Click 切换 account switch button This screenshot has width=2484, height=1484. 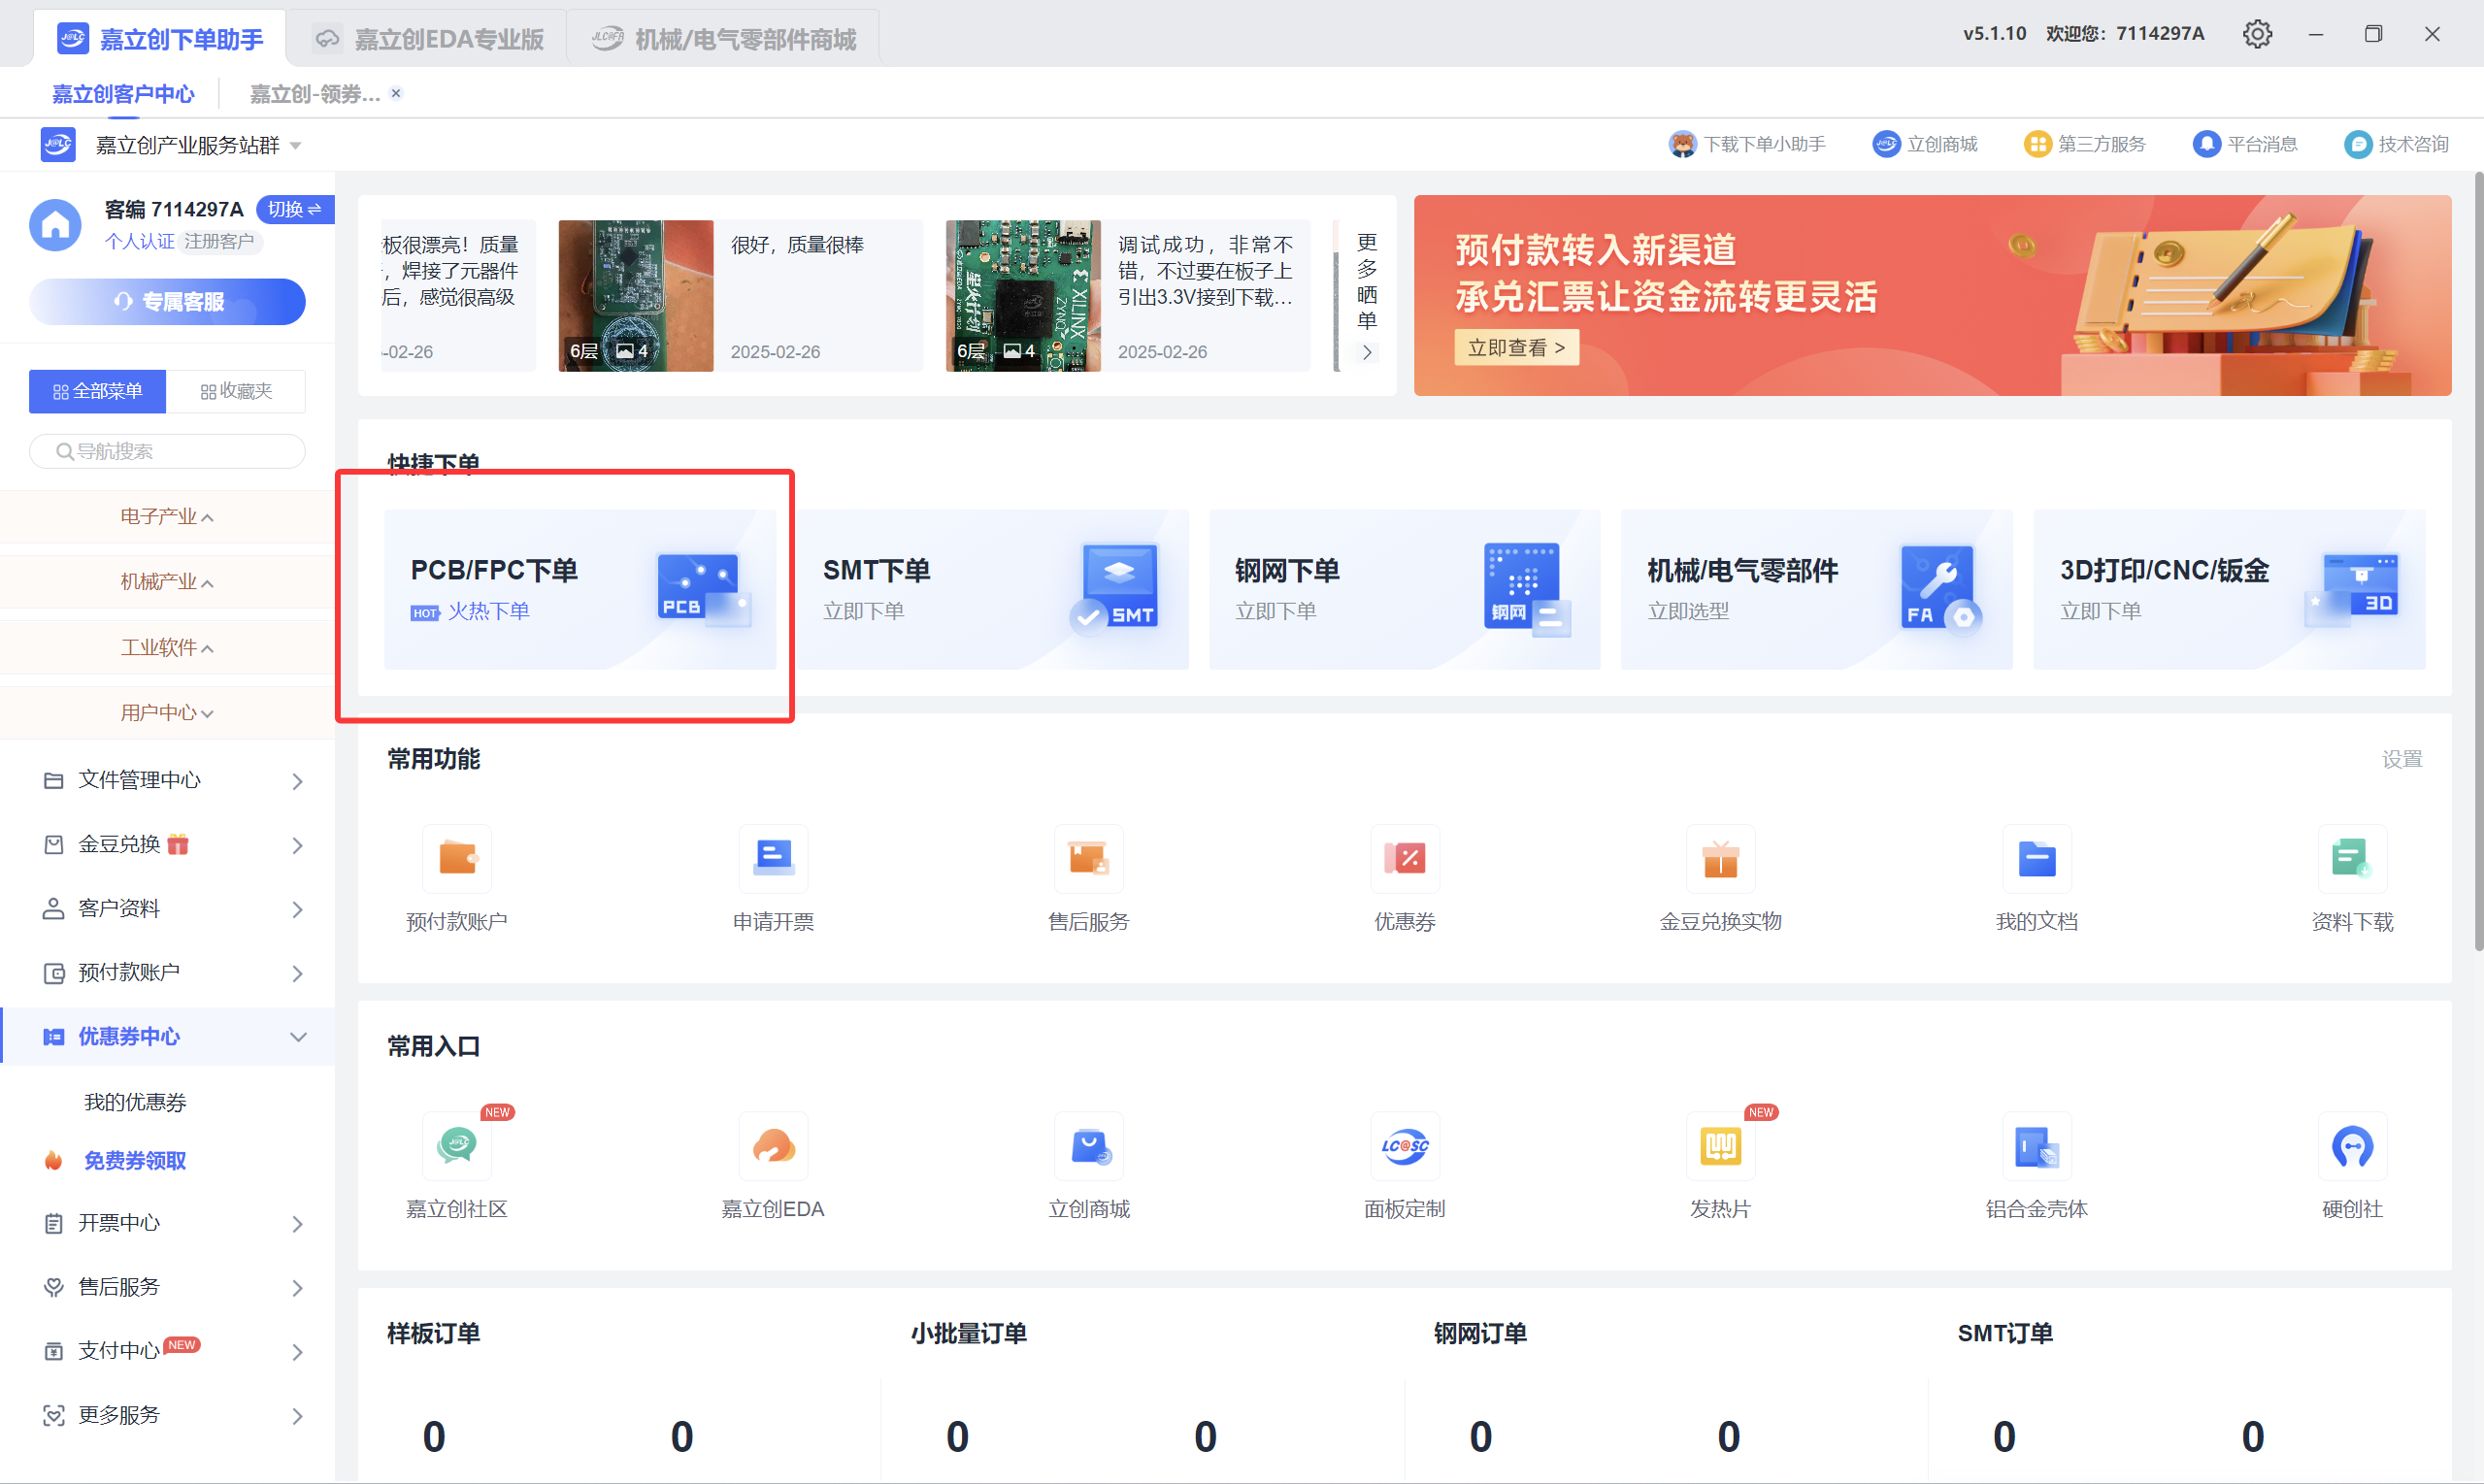[294, 209]
